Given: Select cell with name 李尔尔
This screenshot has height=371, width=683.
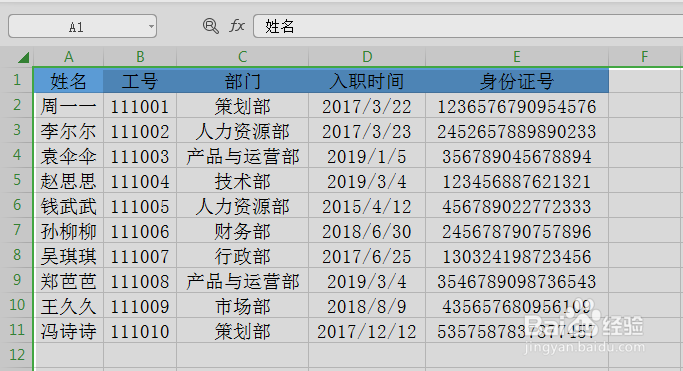Looking at the screenshot, I should point(68,131).
